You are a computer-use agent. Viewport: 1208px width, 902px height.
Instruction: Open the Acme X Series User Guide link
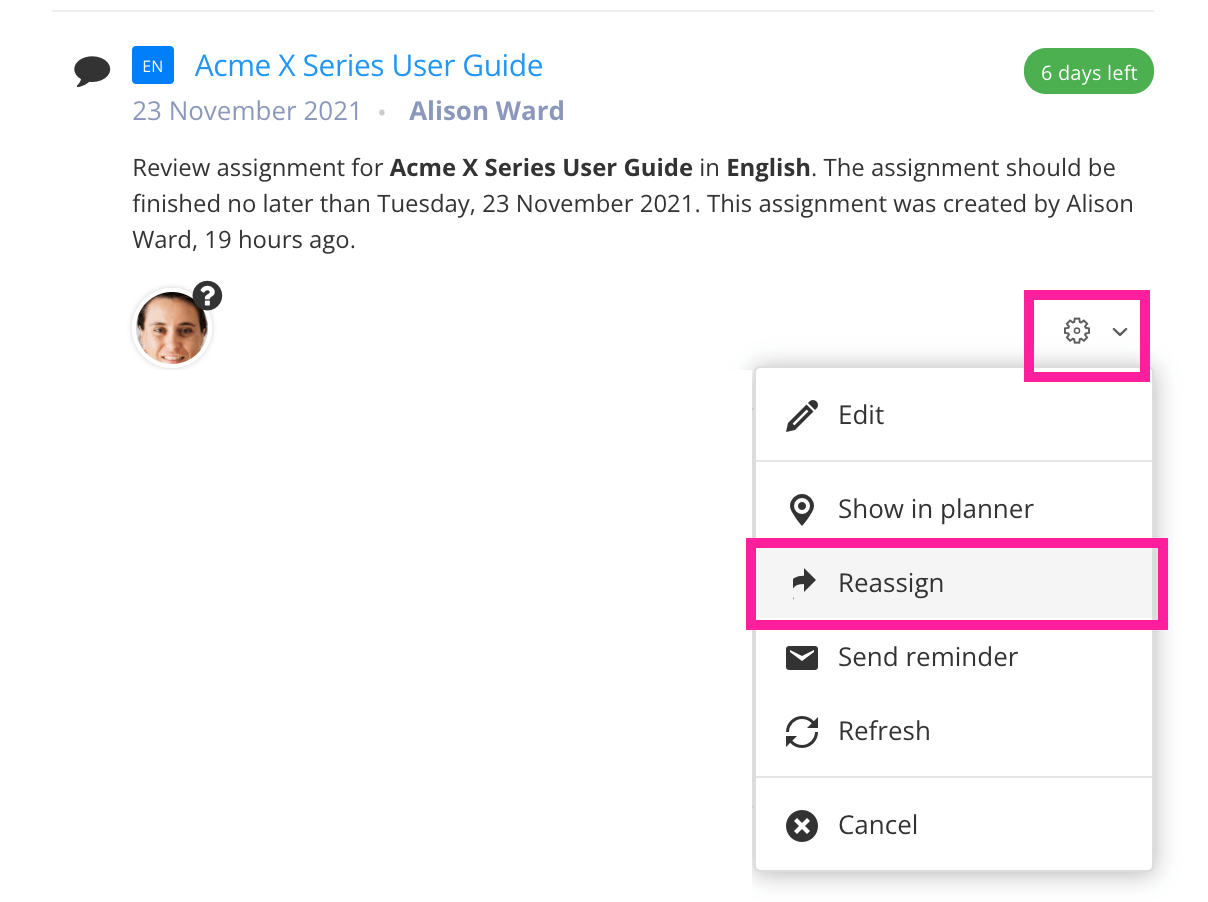click(368, 65)
